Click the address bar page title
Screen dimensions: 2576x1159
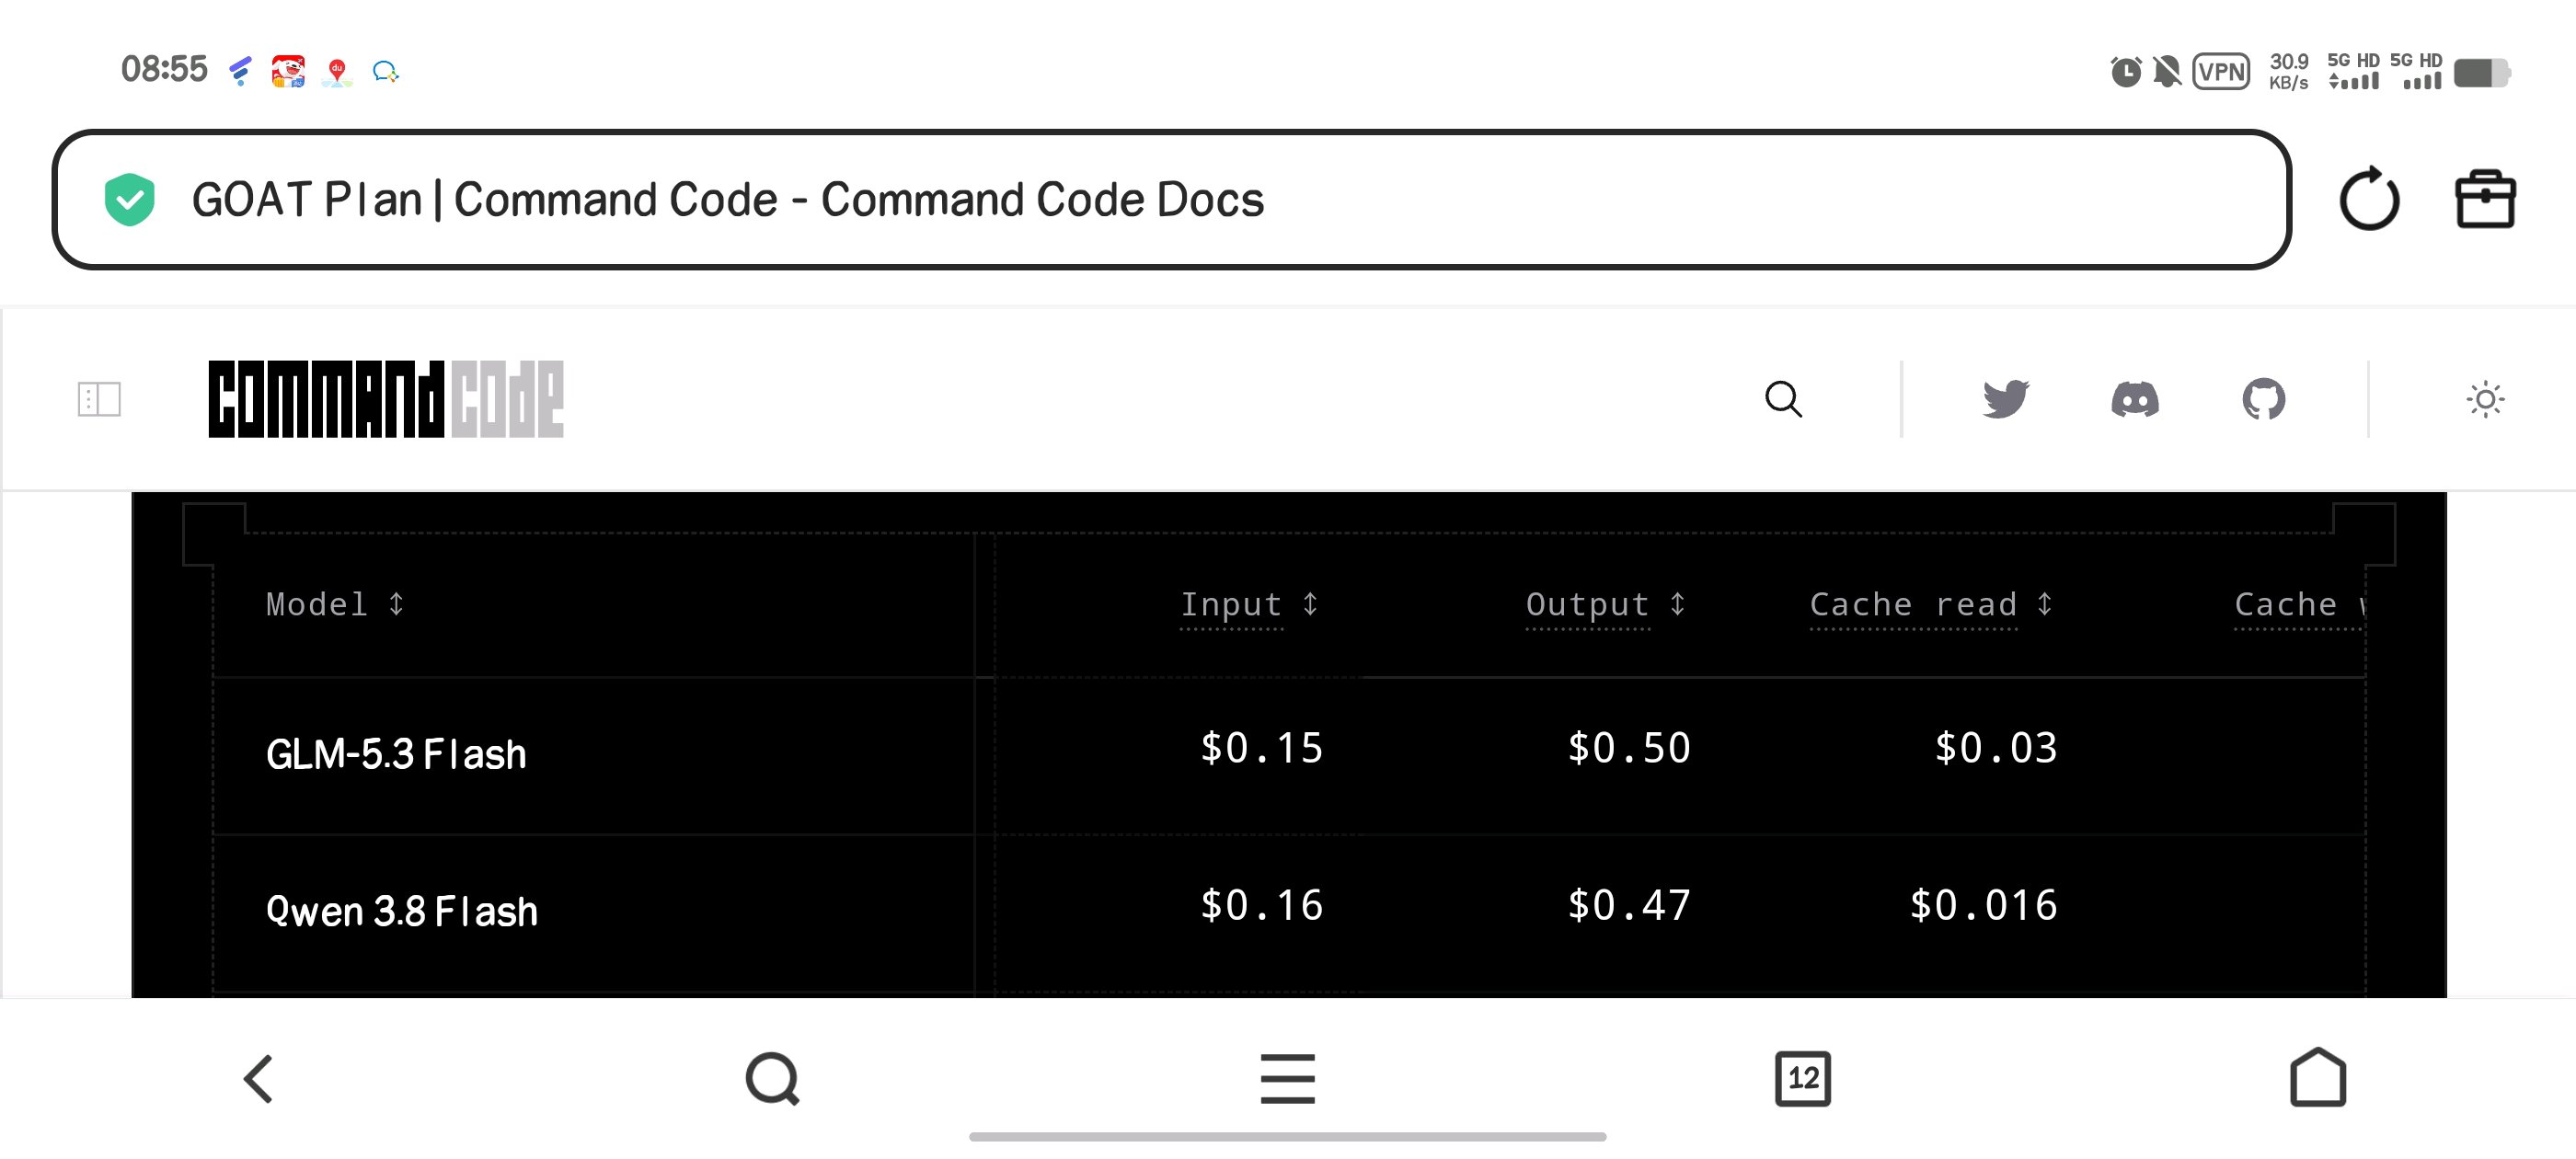727,199
